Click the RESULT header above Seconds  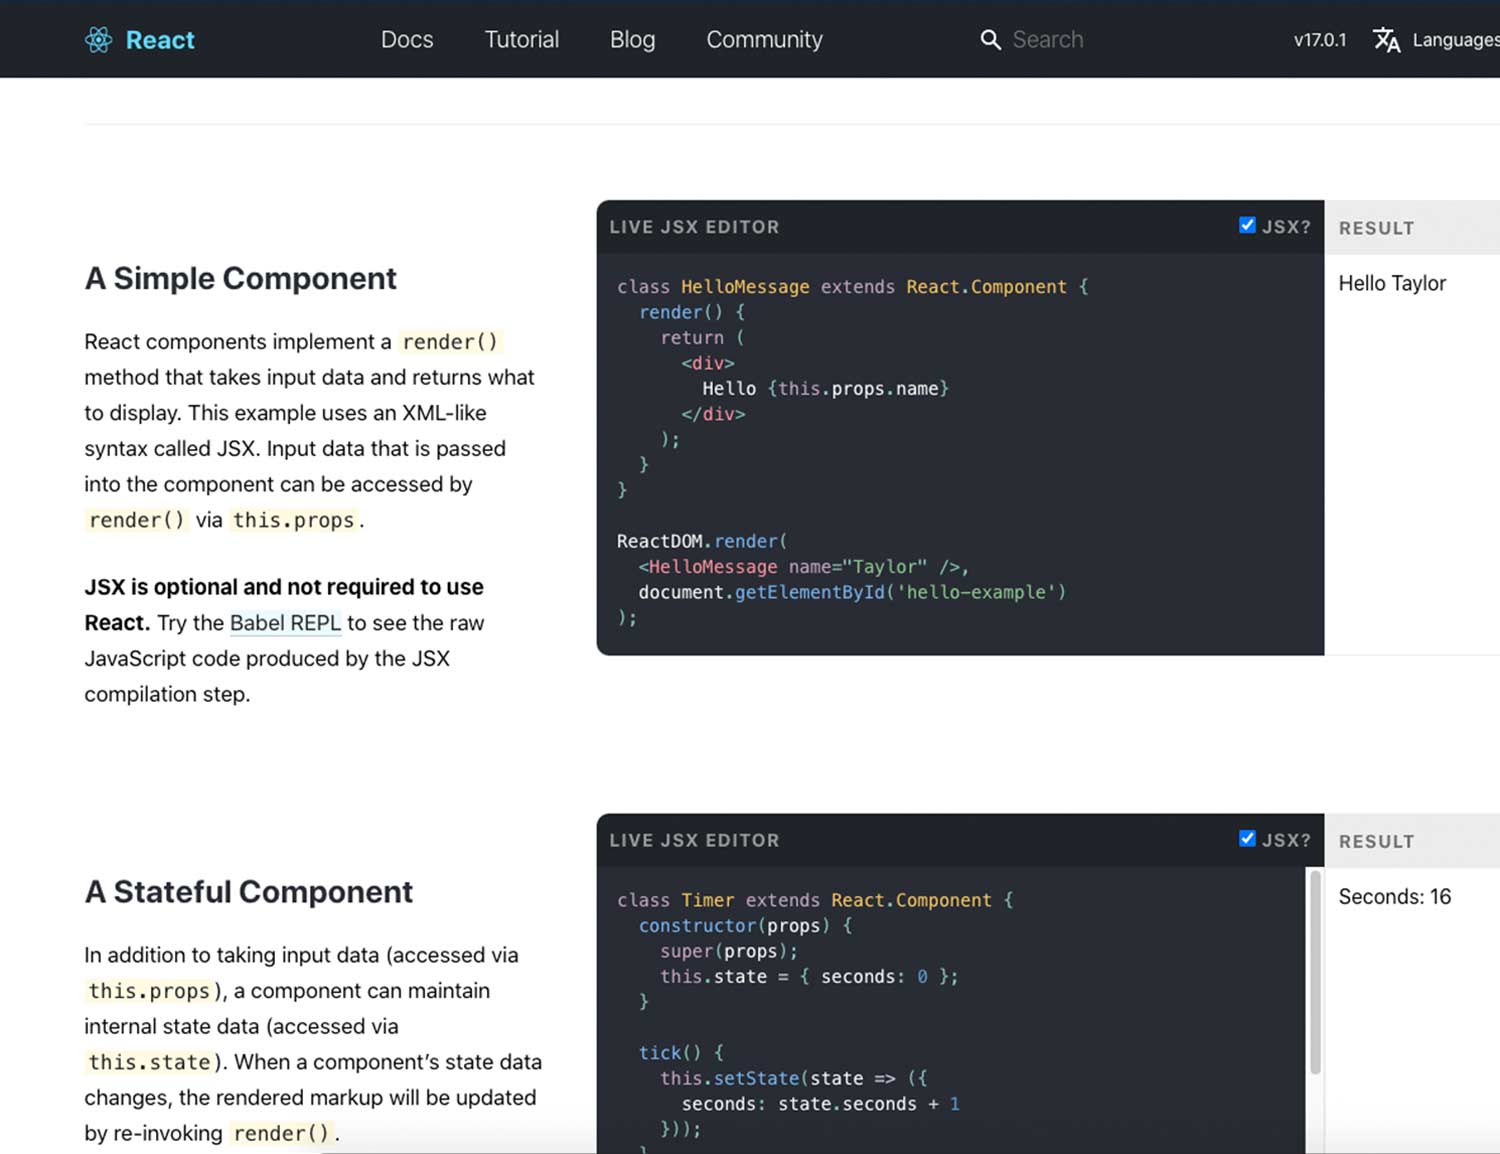coord(1377,841)
